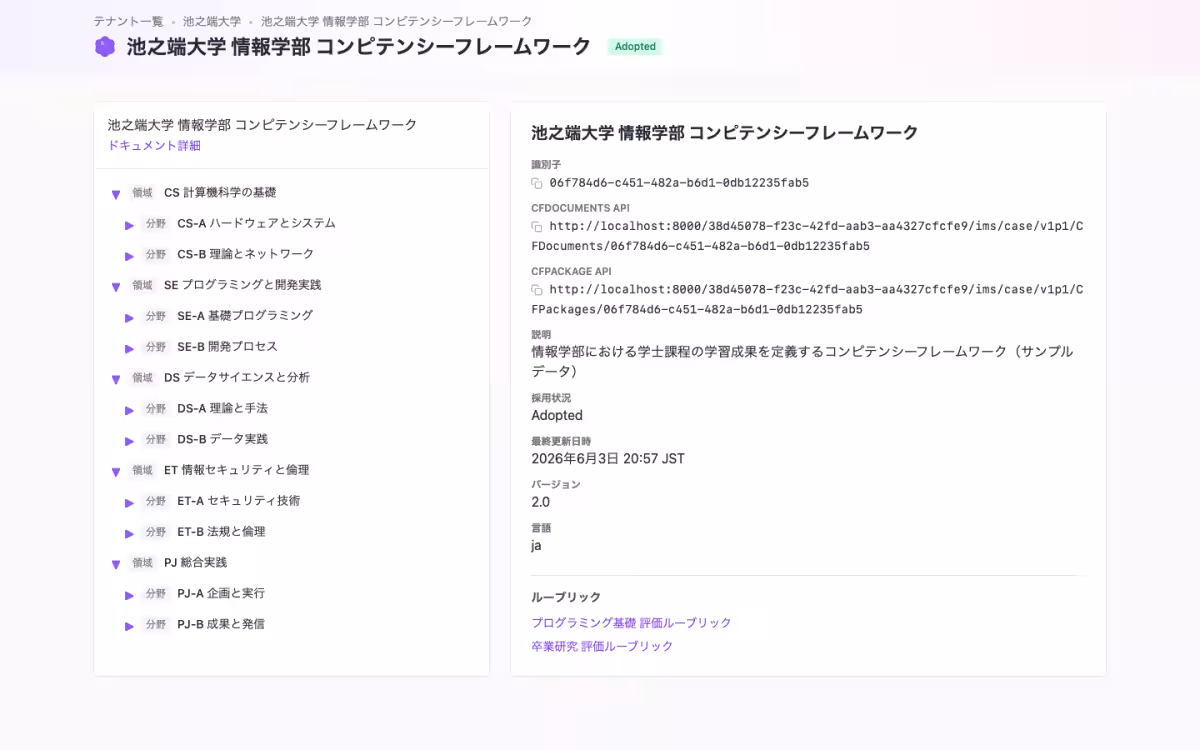Open the ドキュメント詳細 link
The height and width of the screenshot is (750, 1200).
(154, 146)
